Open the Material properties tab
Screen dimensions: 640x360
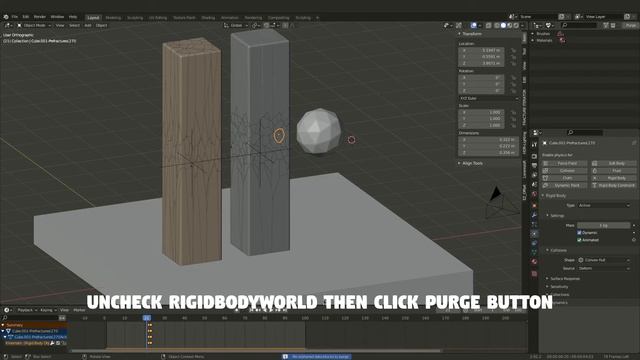pyautogui.click(x=534, y=262)
